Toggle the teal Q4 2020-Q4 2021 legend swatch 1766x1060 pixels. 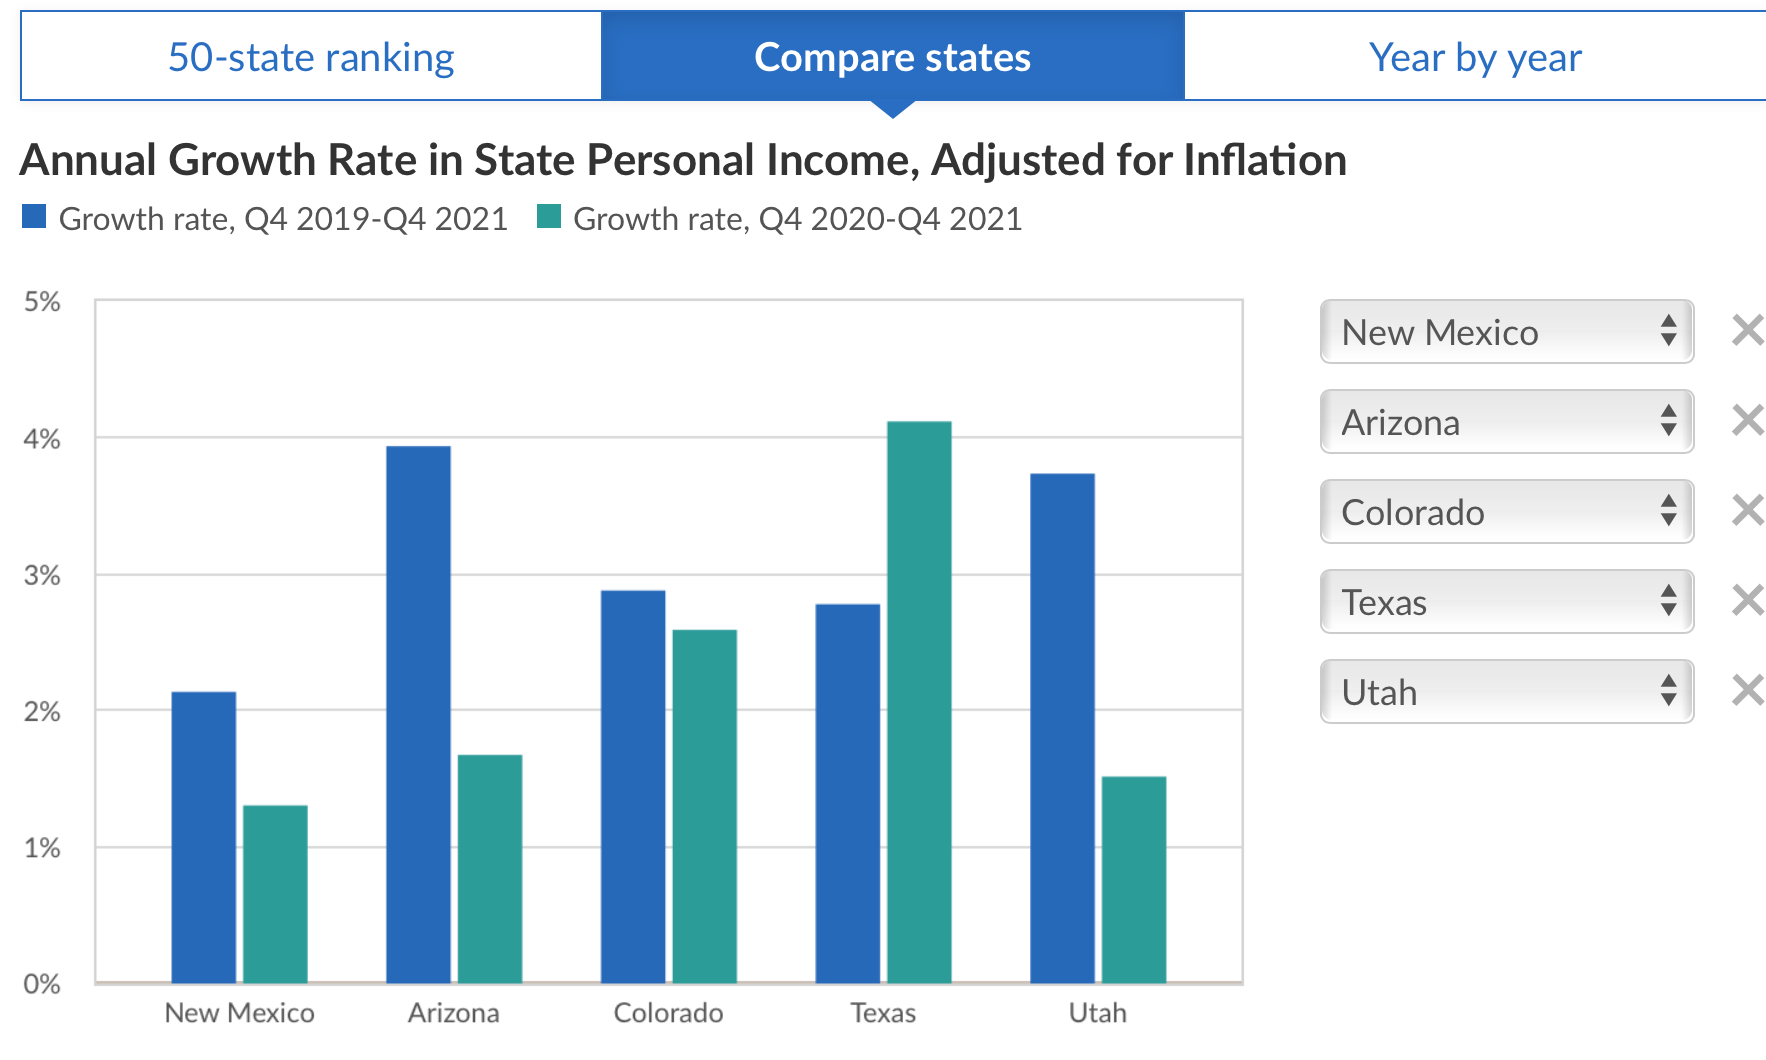[x=549, y=217]
